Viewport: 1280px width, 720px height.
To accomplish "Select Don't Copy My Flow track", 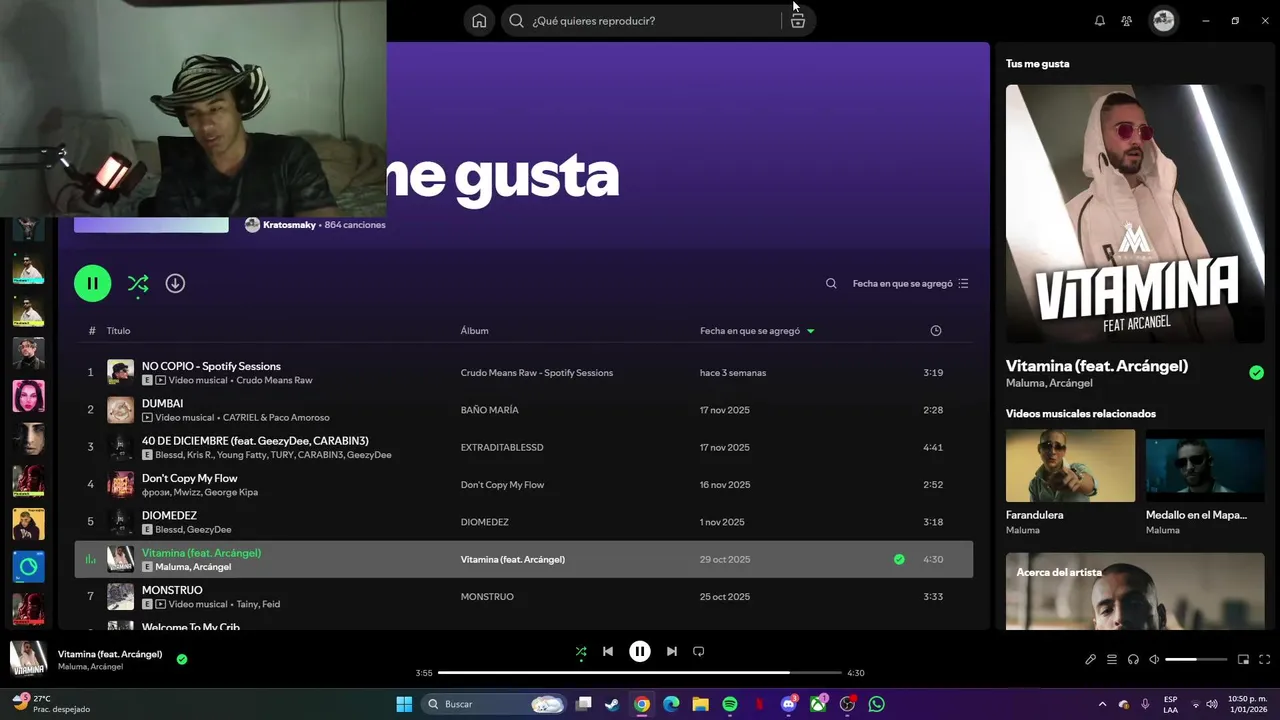I will 524,484.
